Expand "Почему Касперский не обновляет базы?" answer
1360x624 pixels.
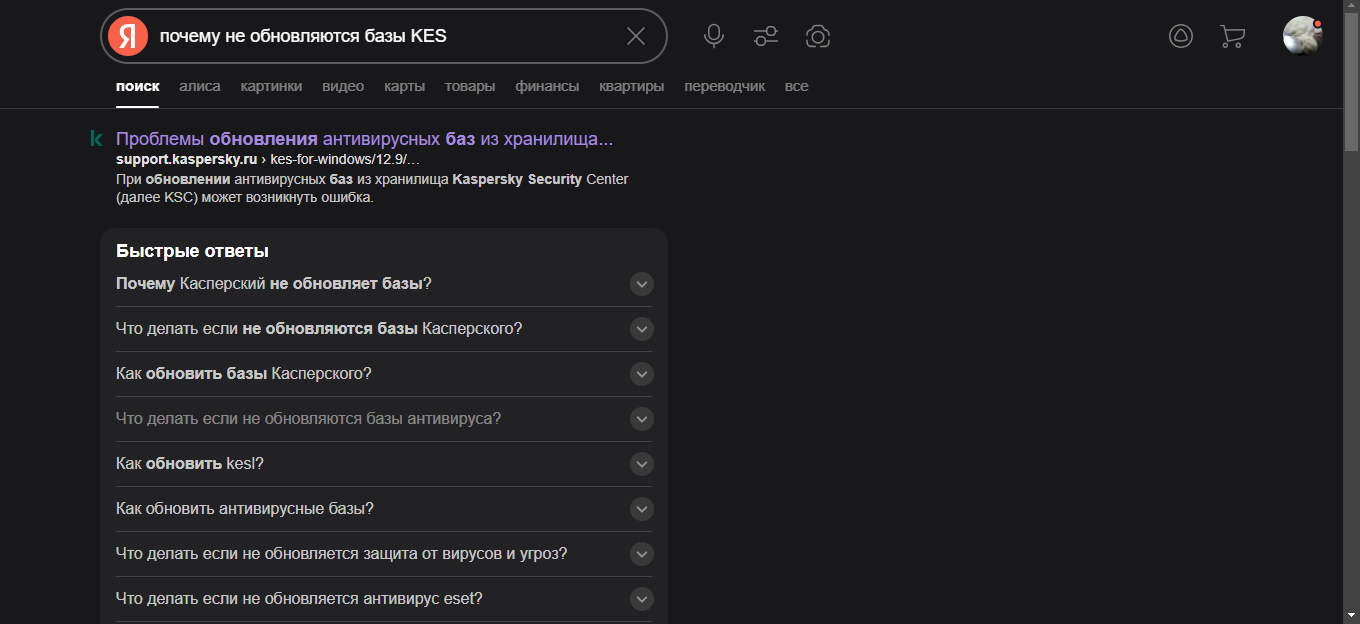click(642, 284)
